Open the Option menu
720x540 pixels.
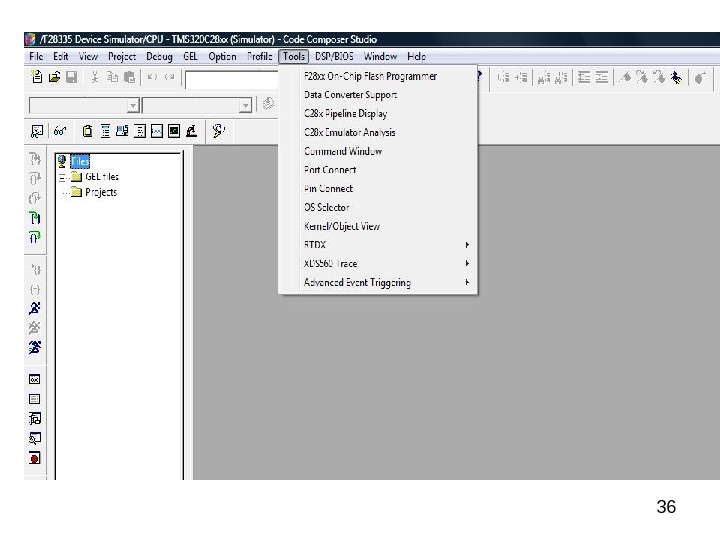coord(222,56)
